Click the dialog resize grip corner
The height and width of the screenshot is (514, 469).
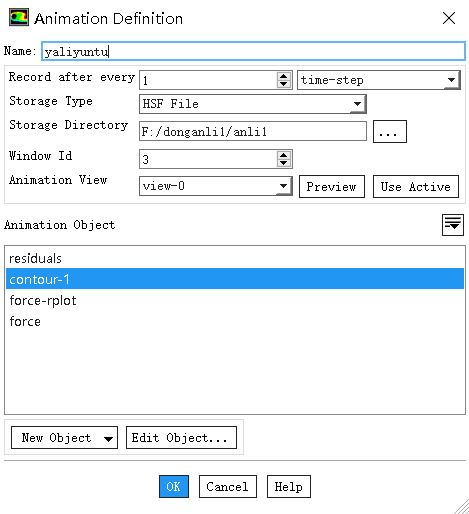point(462,507)
